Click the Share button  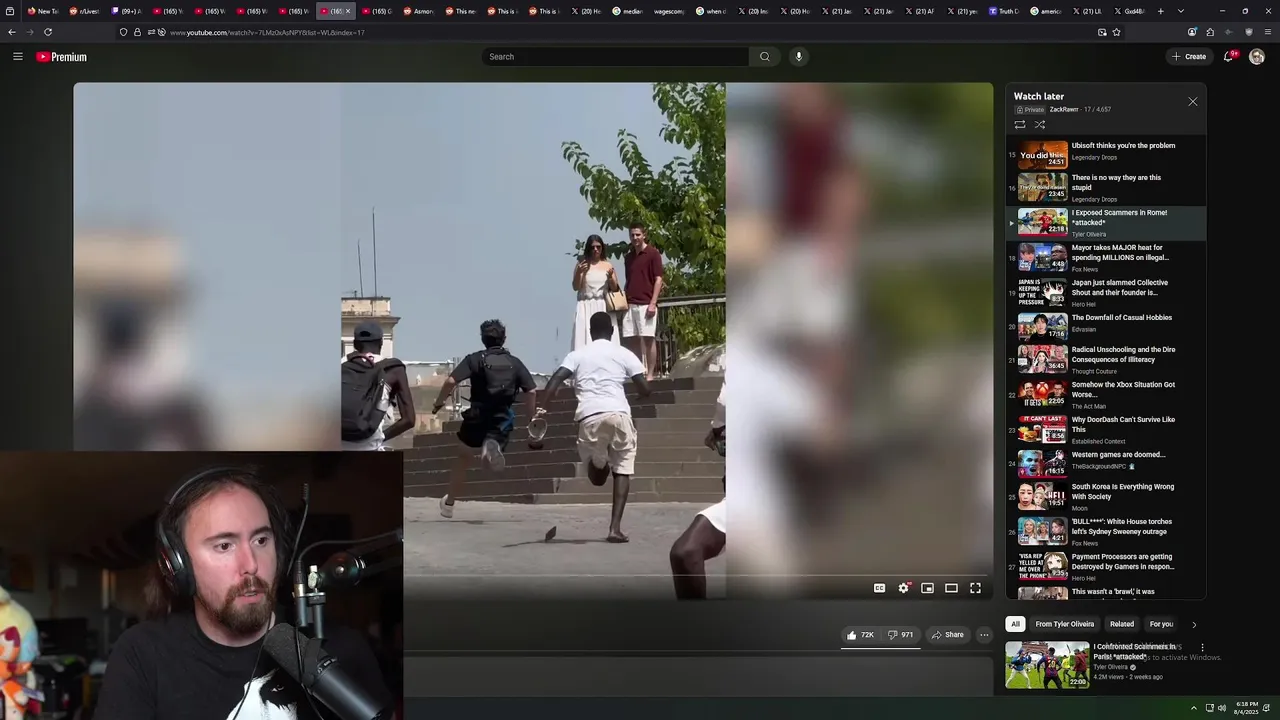pos(947,635)
